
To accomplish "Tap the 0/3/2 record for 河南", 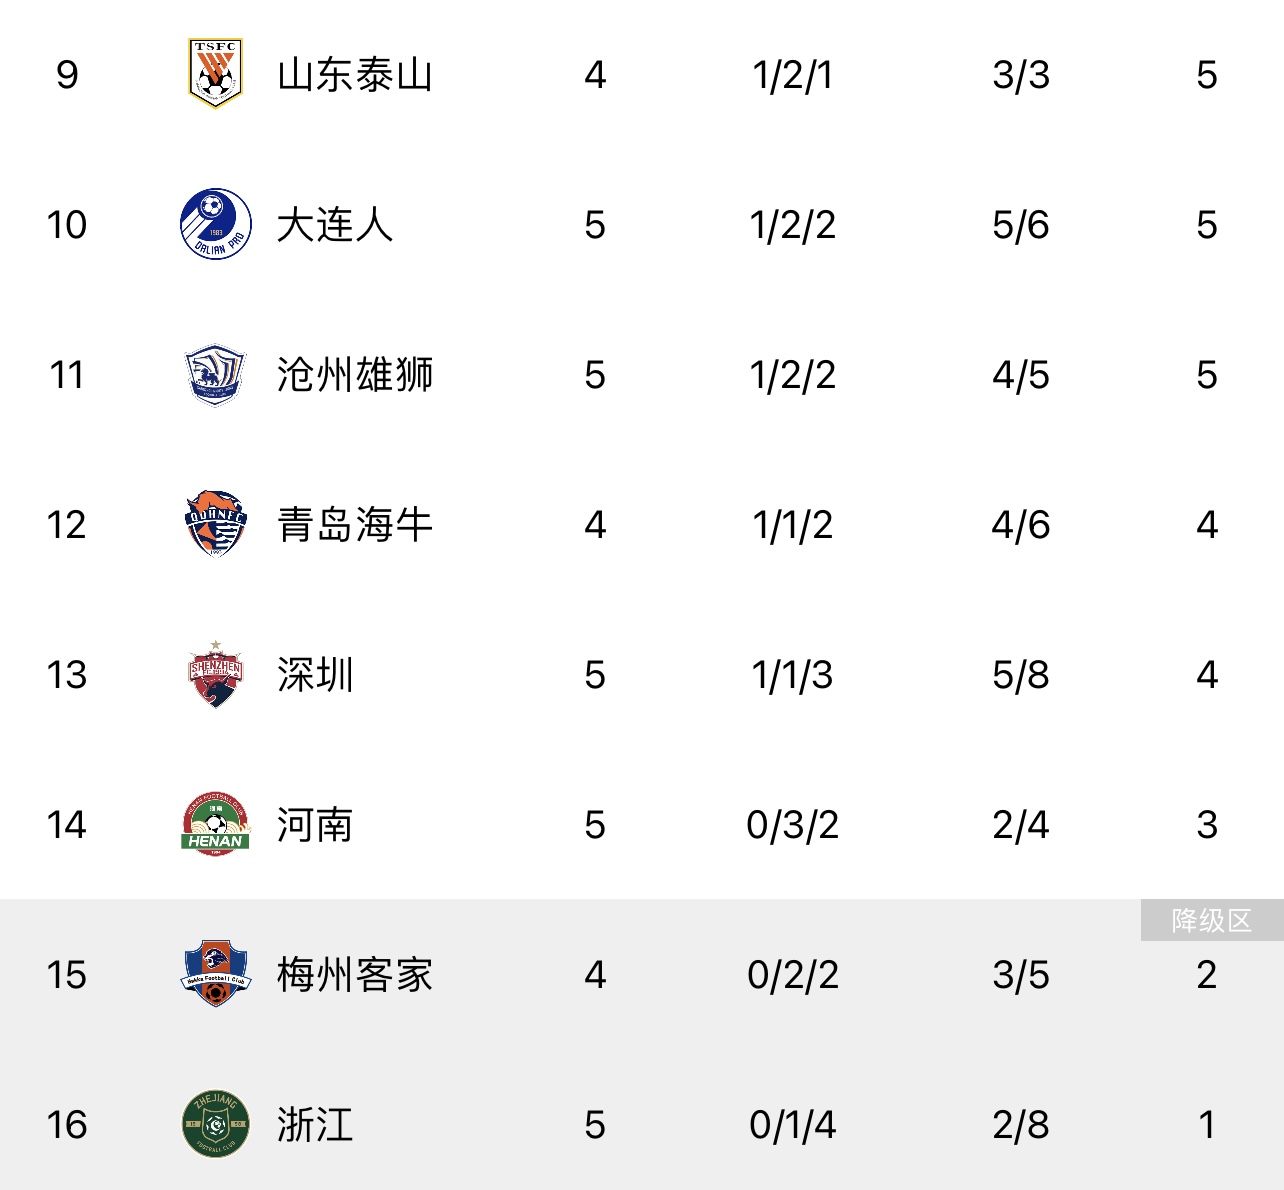I will click(x=792, y=825).
